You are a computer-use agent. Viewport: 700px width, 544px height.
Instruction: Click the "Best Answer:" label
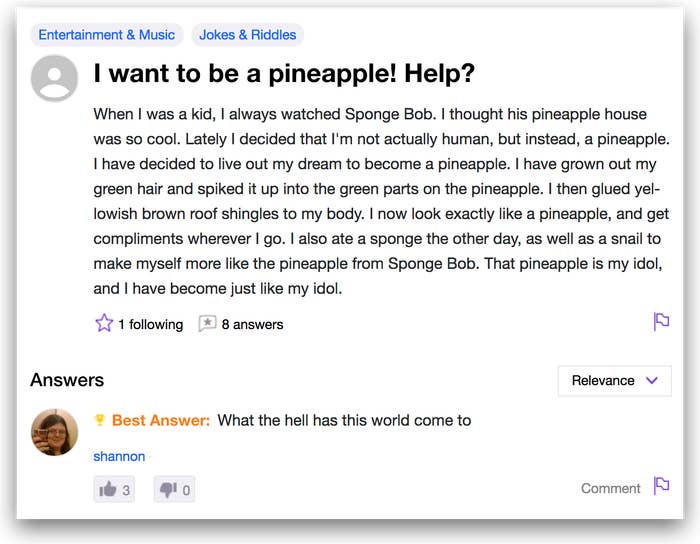(x=161, y=420)
